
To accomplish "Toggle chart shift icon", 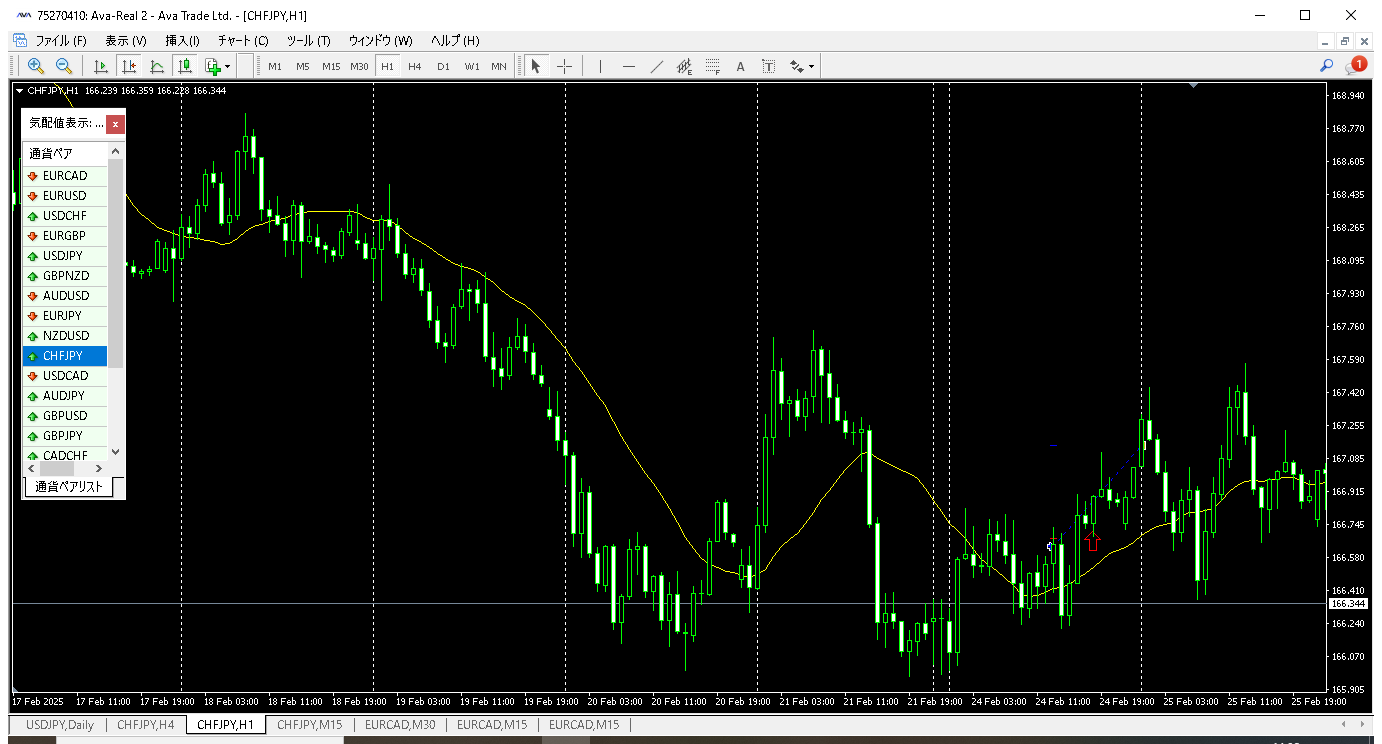I will click(x=129, y=66).
